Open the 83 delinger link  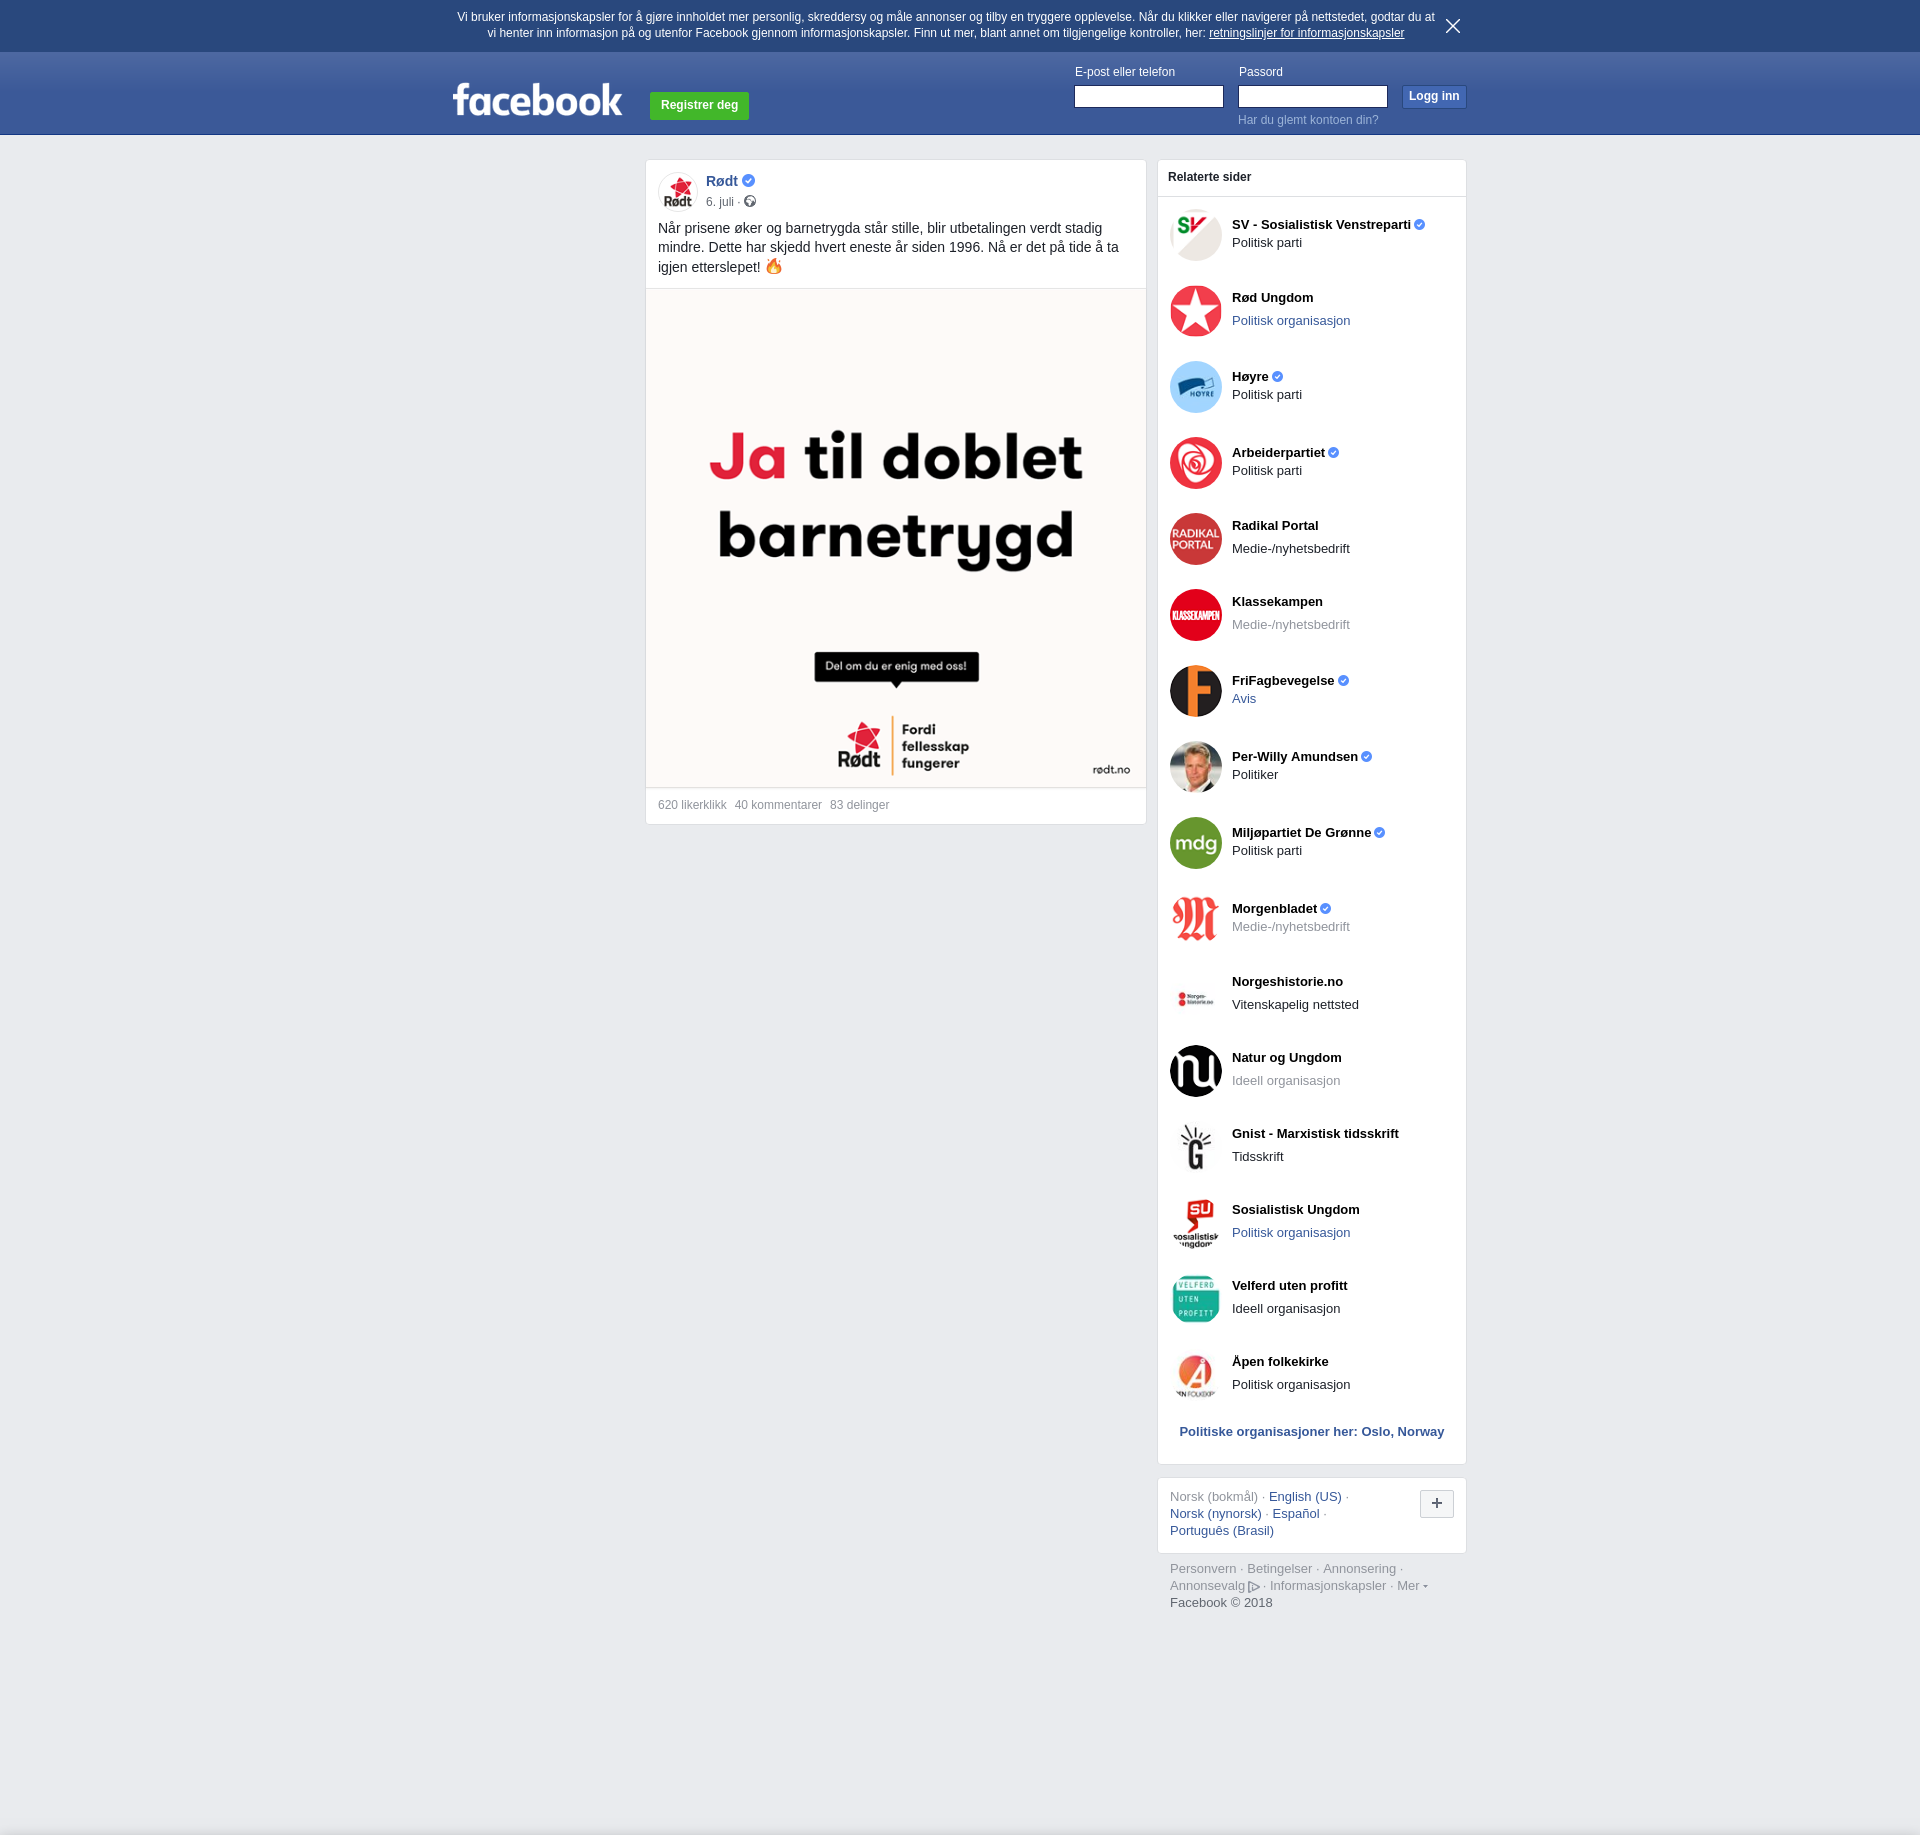click(859, 805)
